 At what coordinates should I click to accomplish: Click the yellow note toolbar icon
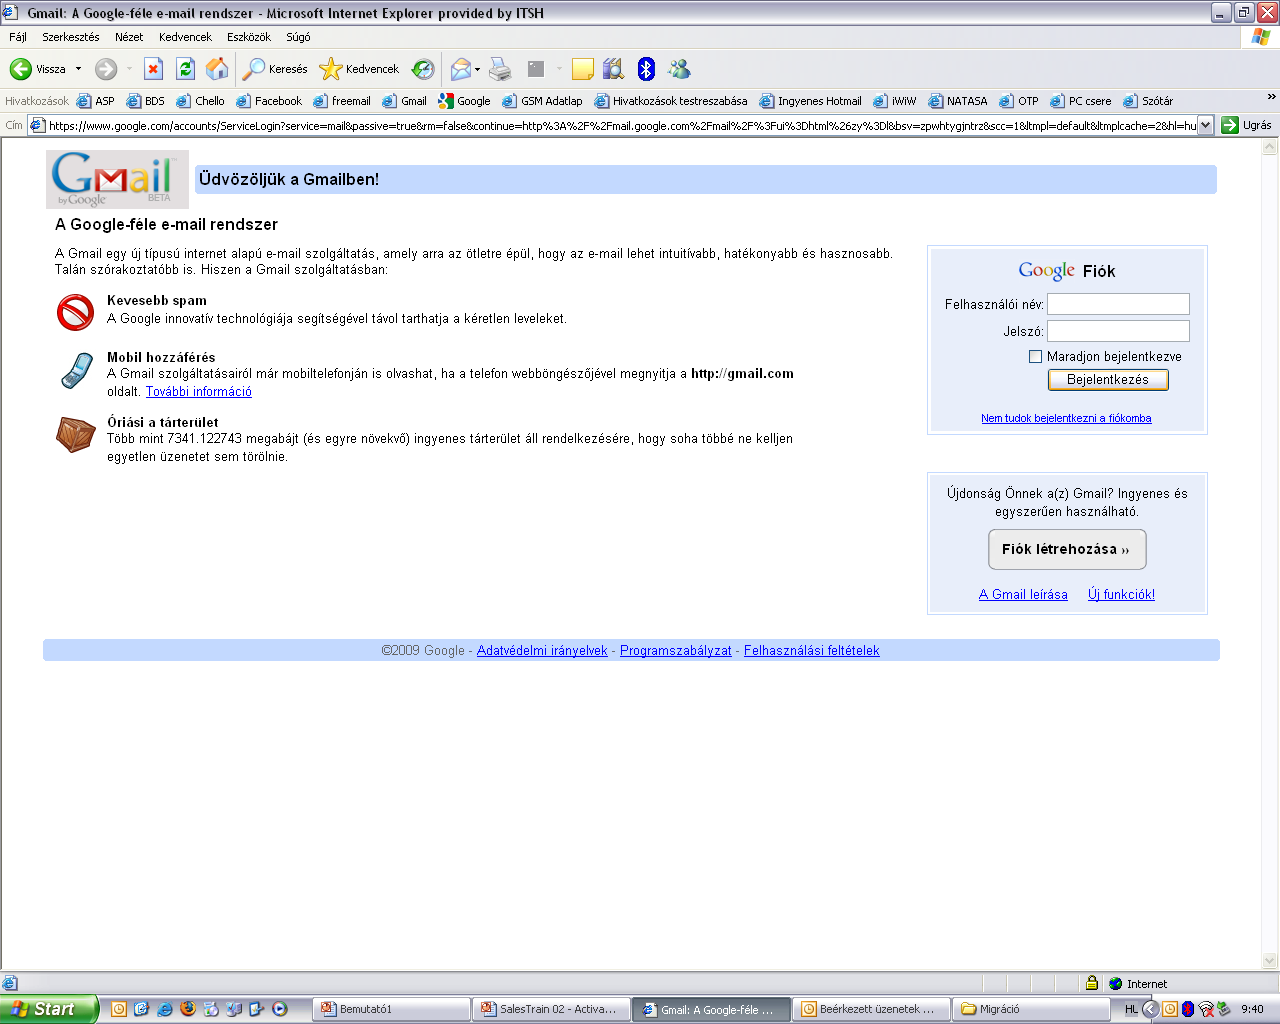(x=583, y=69)
